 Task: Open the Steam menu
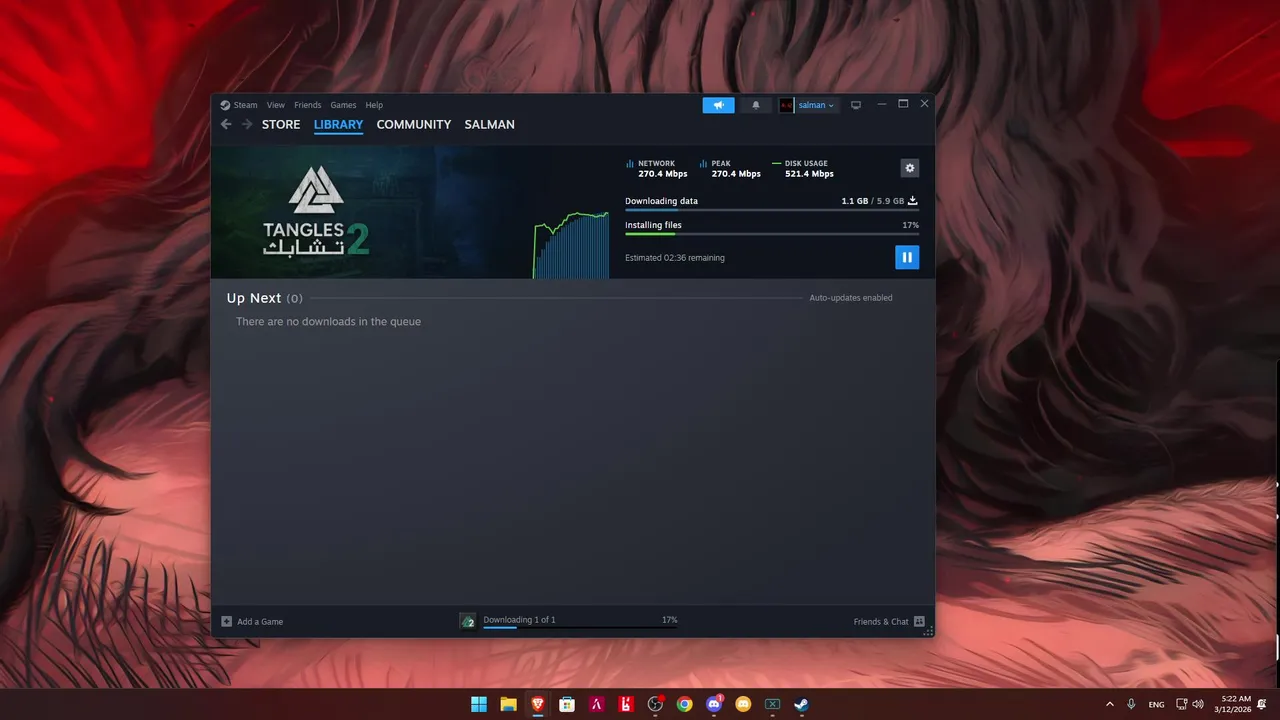pyautogui.click(x=245, y=105)
